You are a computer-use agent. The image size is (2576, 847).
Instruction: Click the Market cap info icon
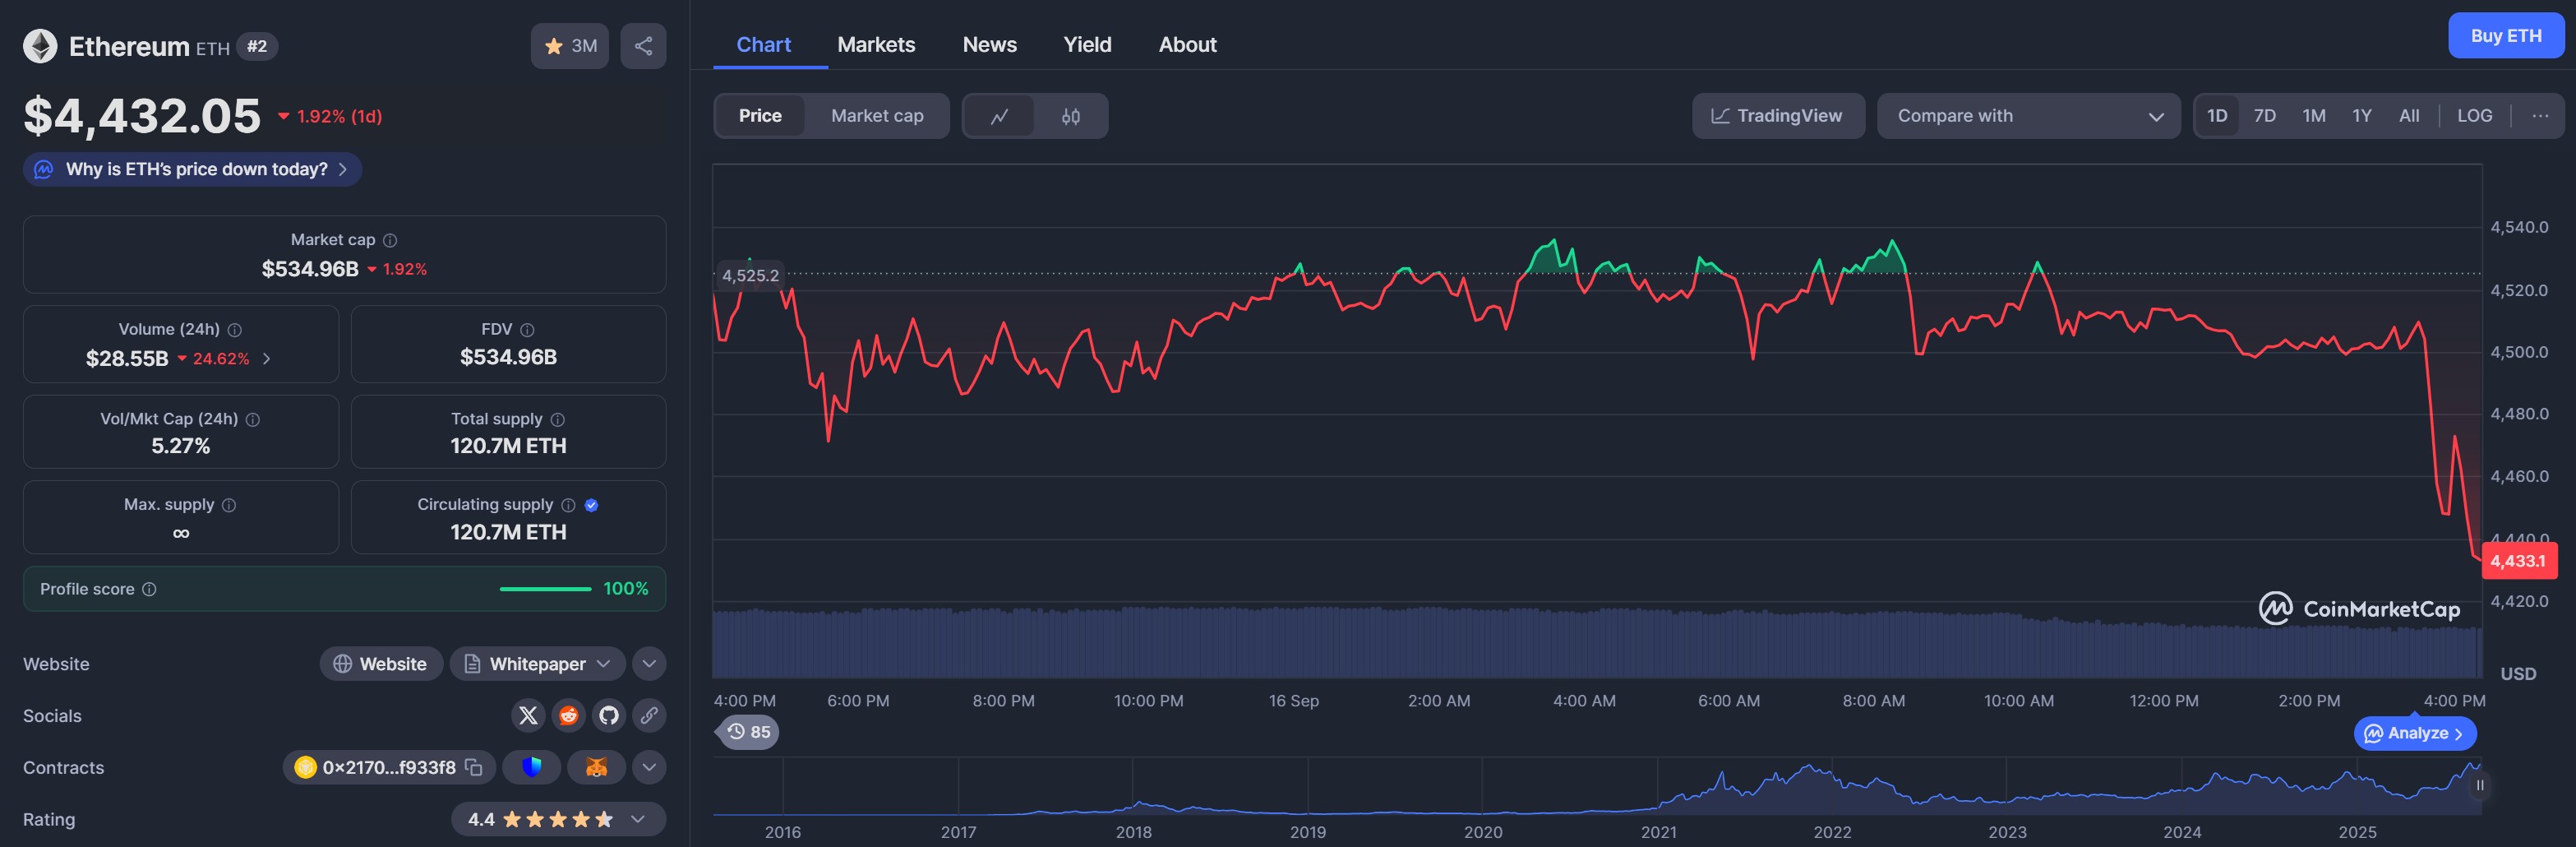[390, 240]
